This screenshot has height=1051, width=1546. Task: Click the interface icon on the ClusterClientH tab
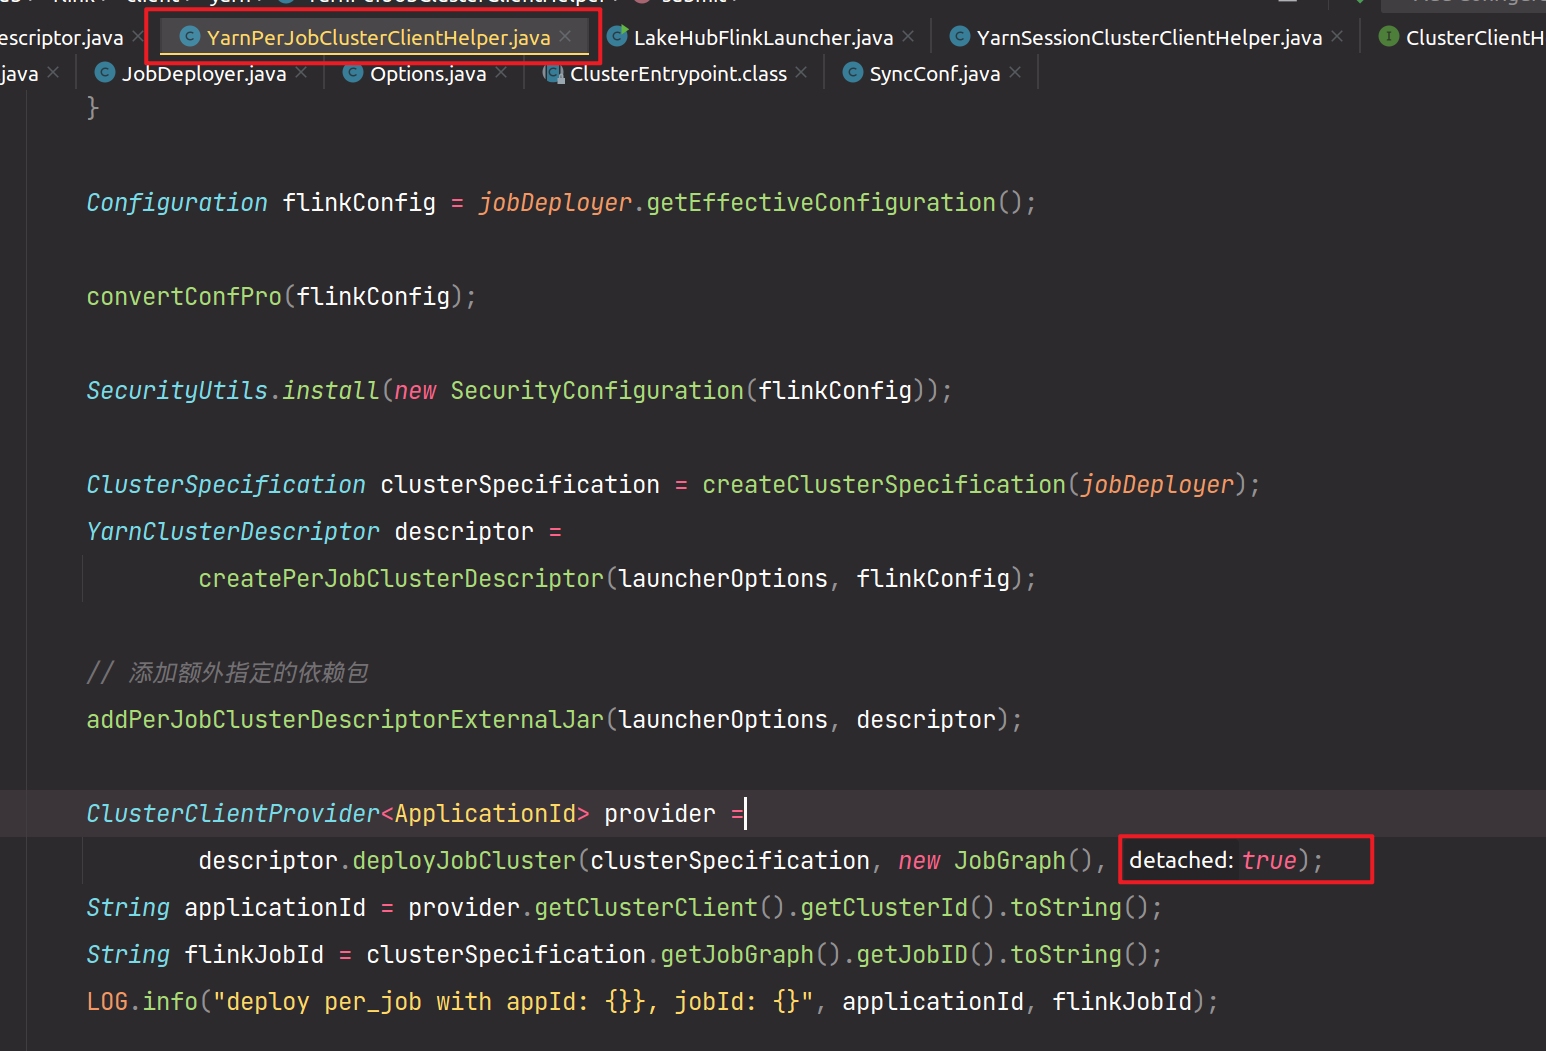tap(1388, 37)
